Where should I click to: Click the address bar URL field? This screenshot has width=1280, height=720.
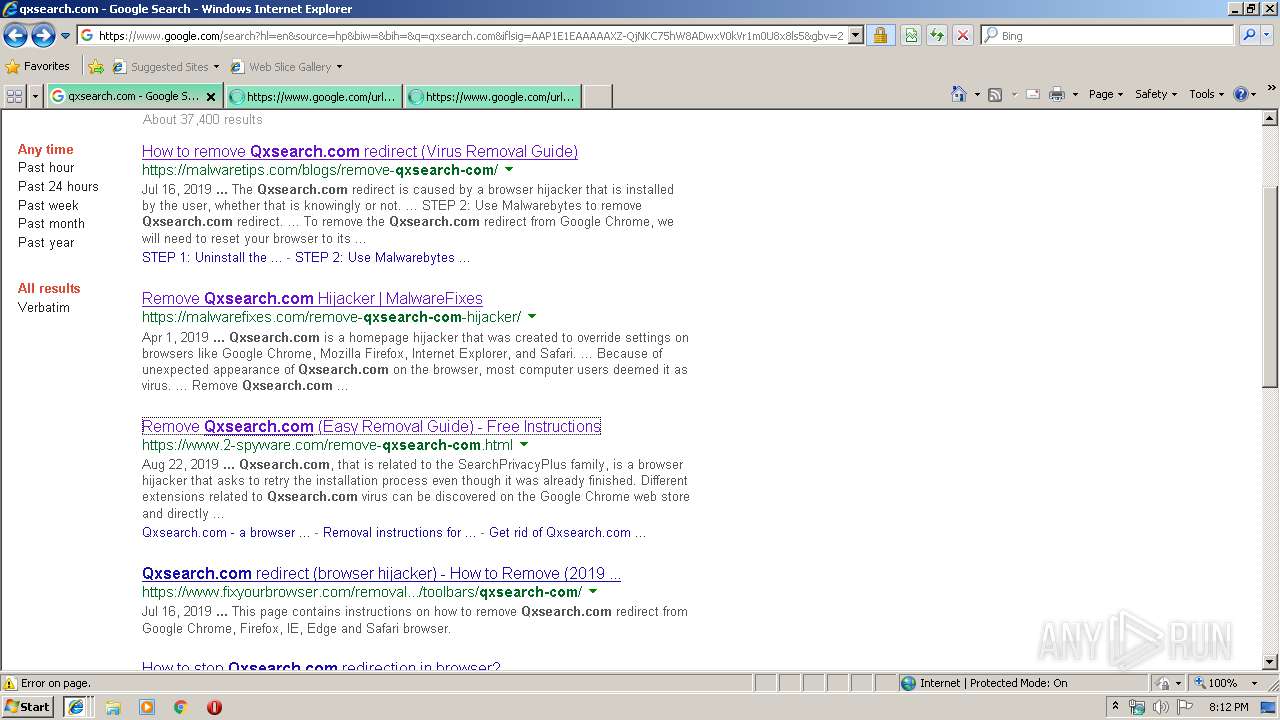[x=471, y=35]
